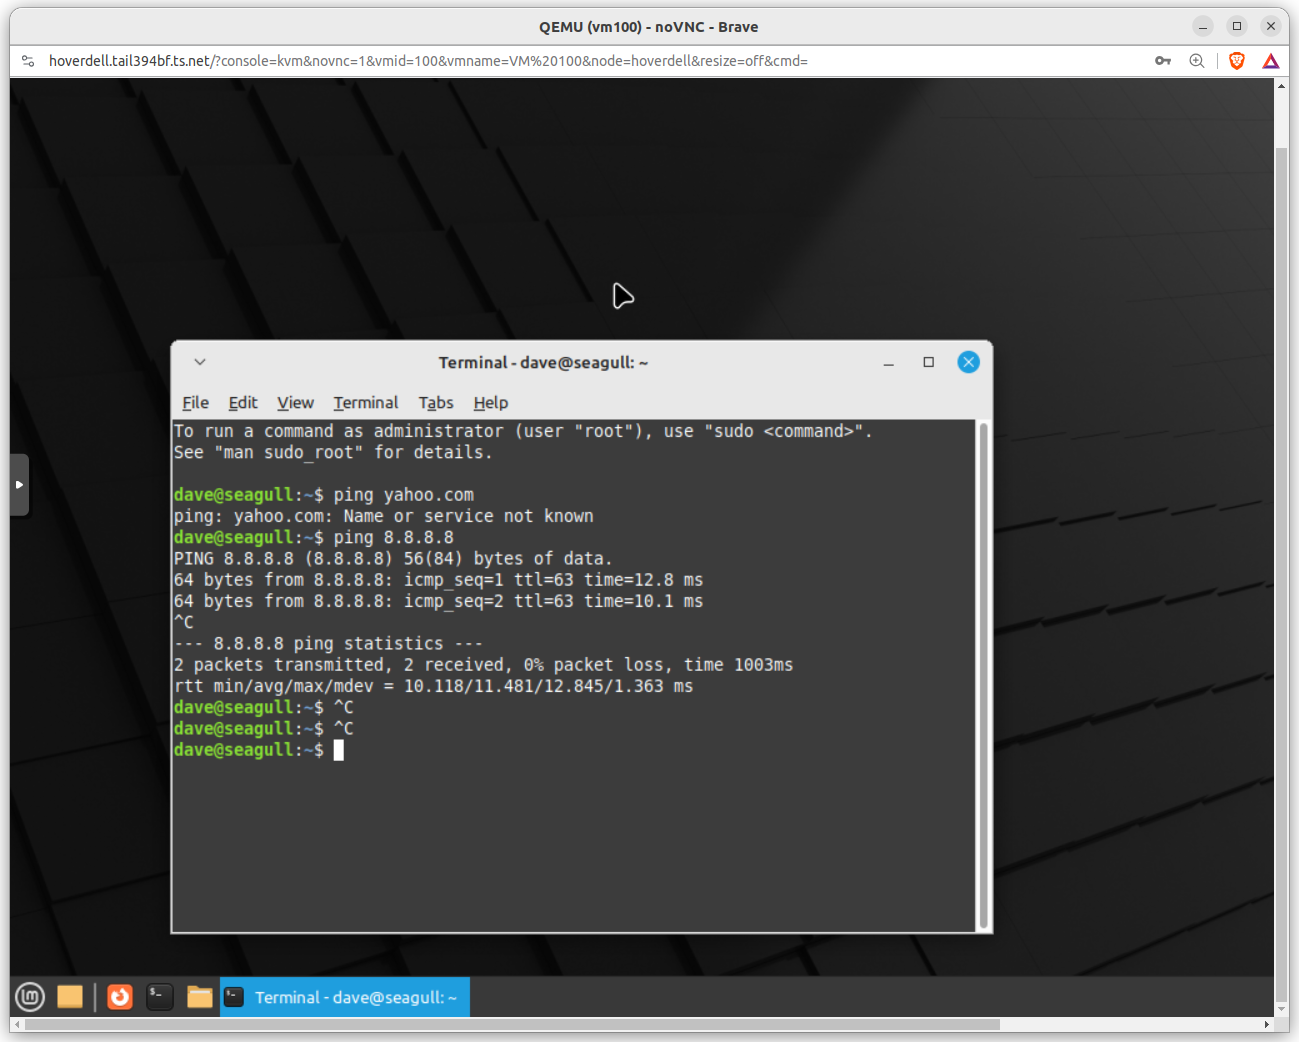Image resolution: width=1299 pixels, height=1042 pixels.
Task: Launch terminal from panel launcher icon
Action: (x=160, y=997)
